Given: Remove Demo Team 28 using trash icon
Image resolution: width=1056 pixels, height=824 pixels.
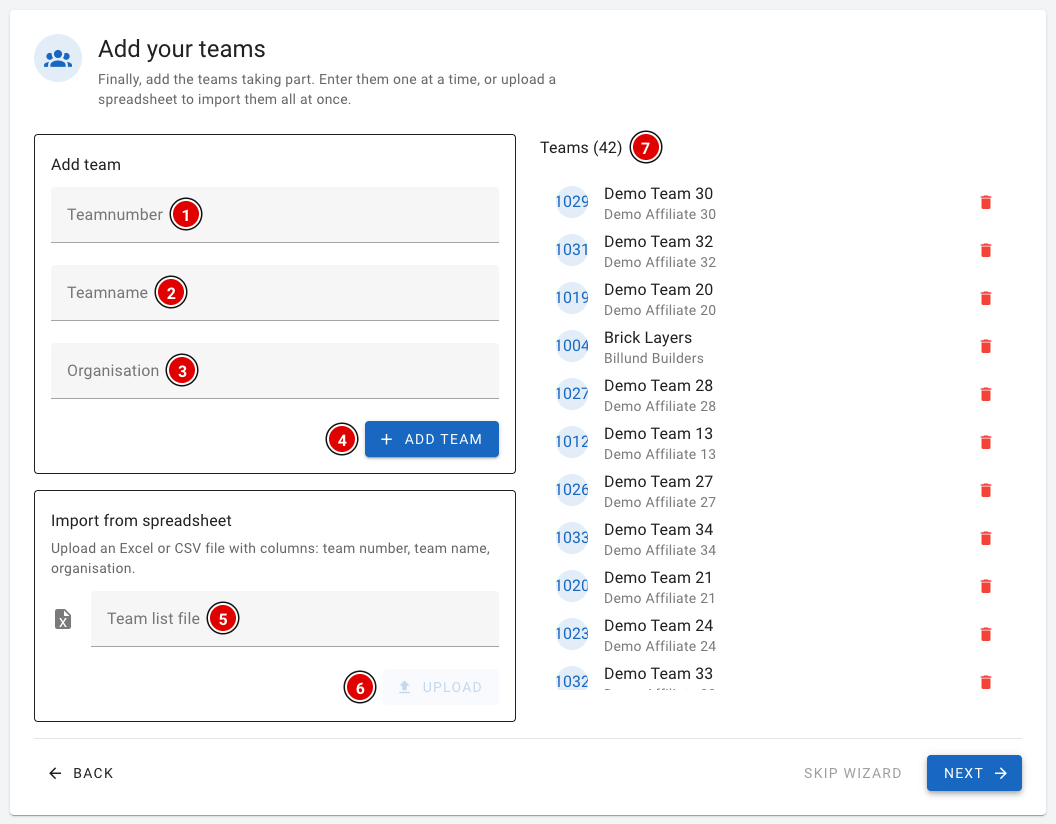Looking at the screenshot, I should tap(985, 394).
